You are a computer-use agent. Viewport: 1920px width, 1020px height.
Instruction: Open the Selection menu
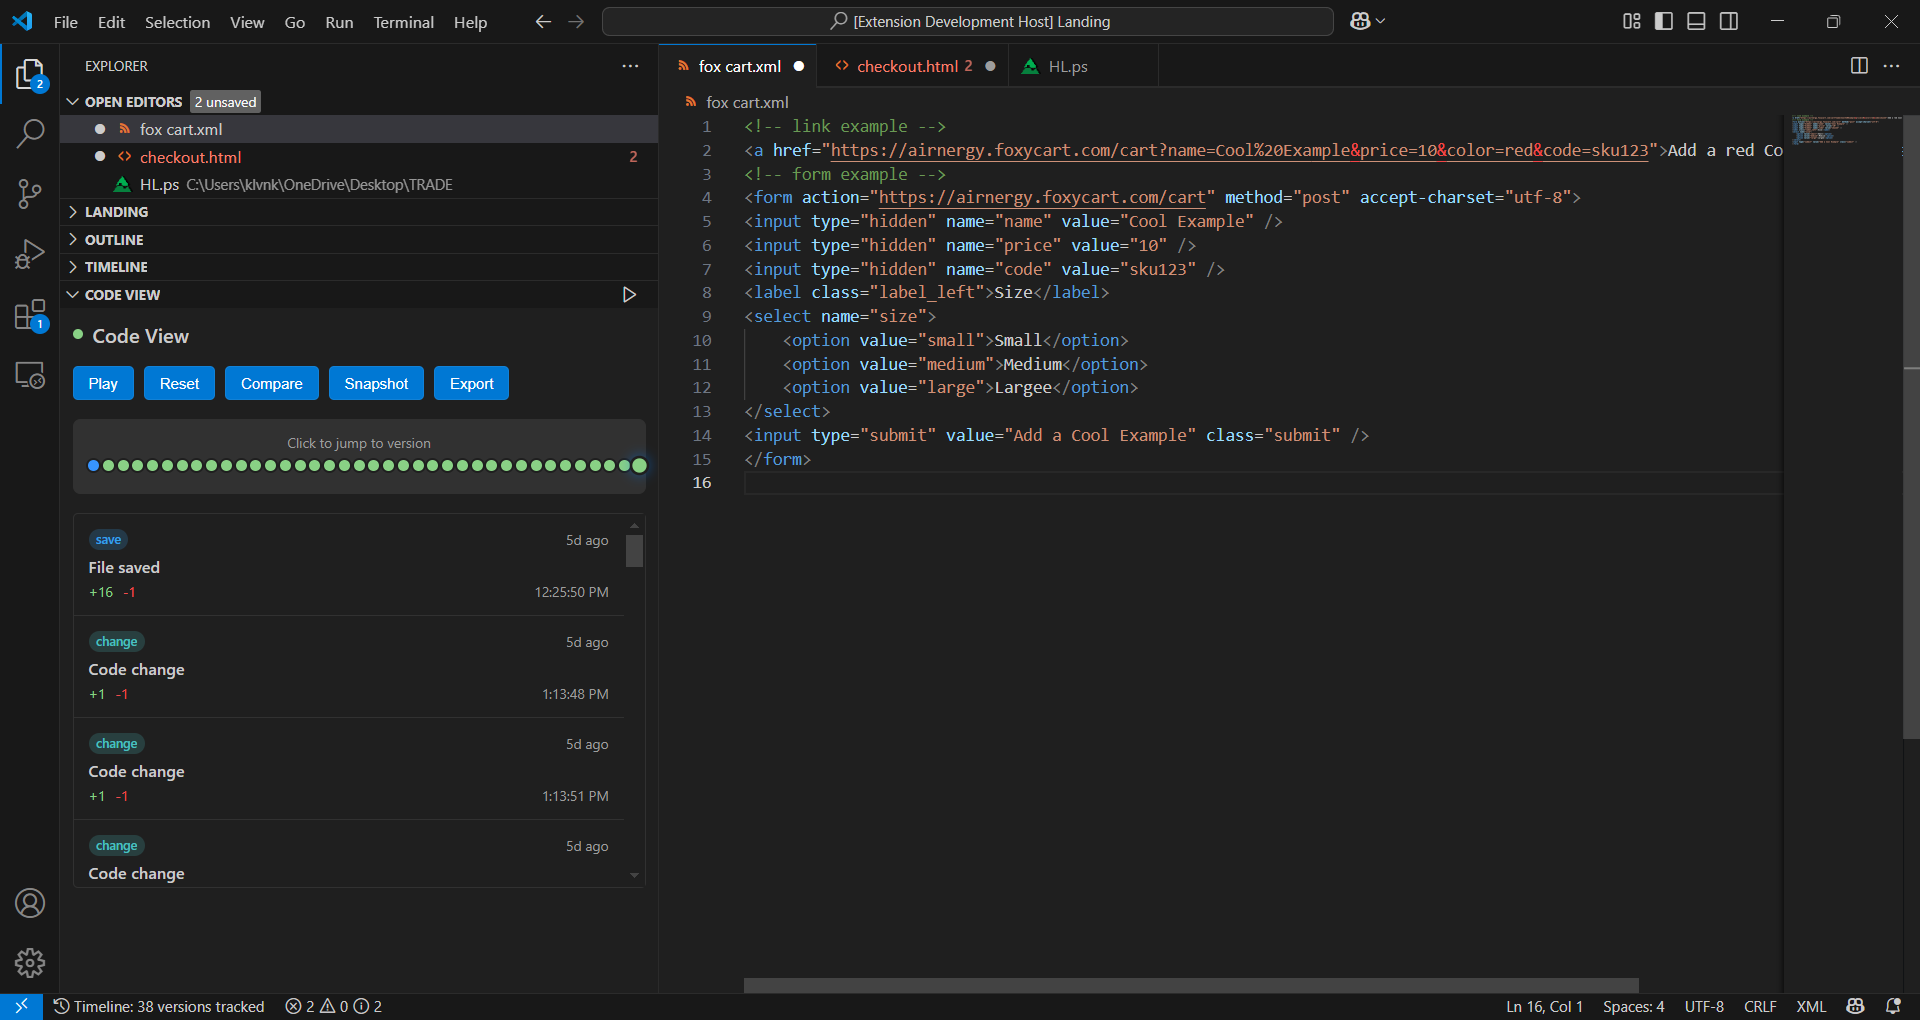[177, 22]
